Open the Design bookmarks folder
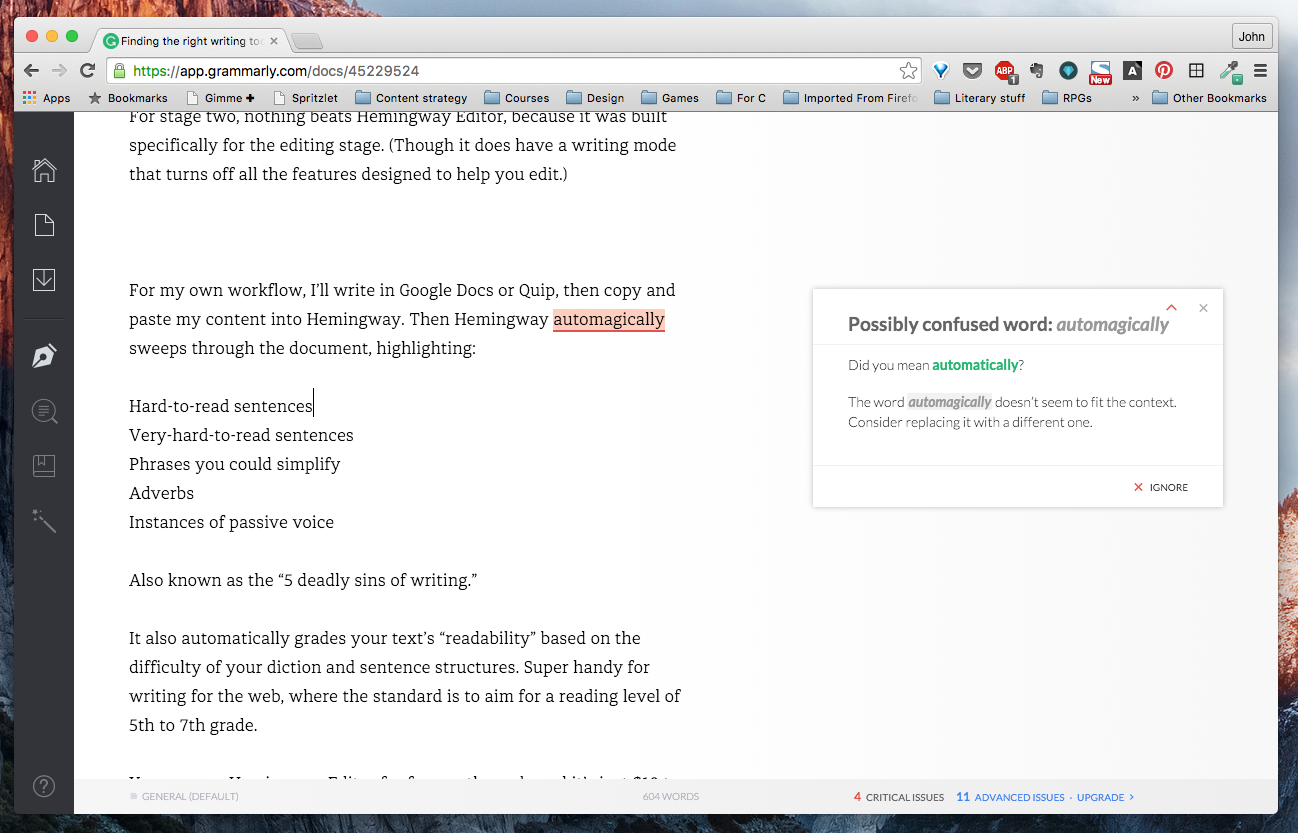Viewport: 1298px width, 833px height. [x=595, y=98]
